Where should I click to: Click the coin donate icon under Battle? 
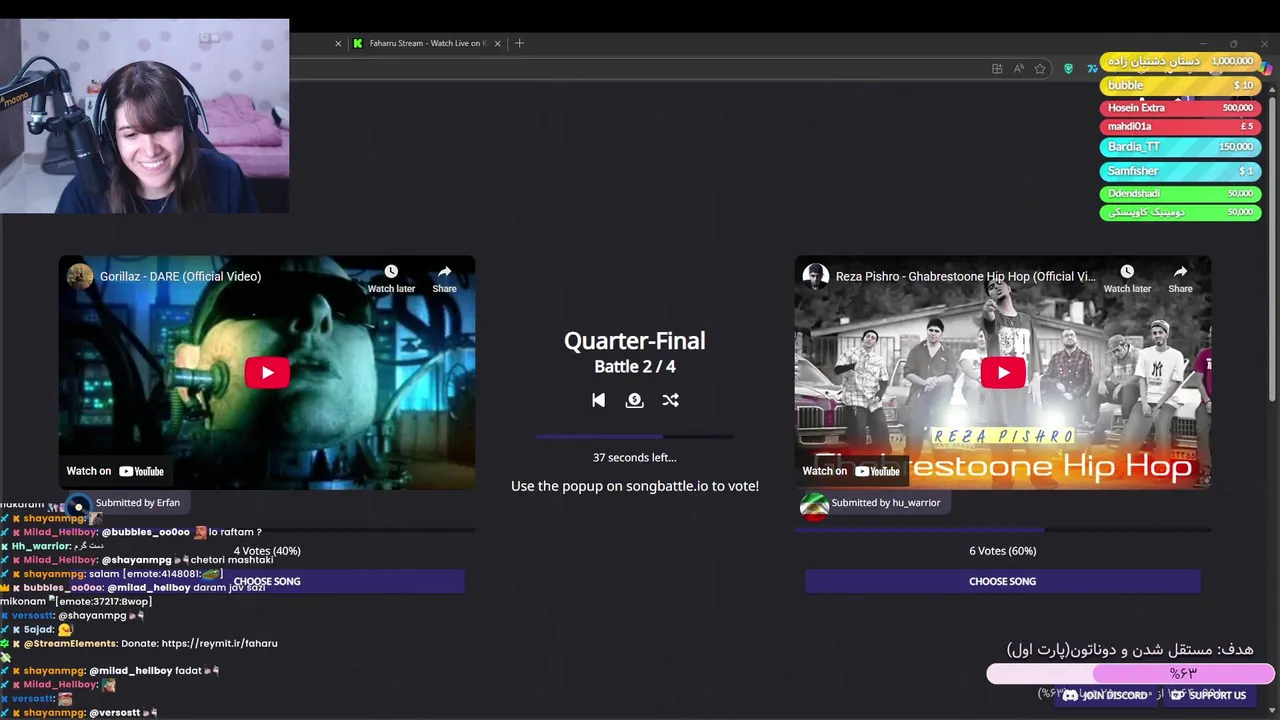point(634,400)
